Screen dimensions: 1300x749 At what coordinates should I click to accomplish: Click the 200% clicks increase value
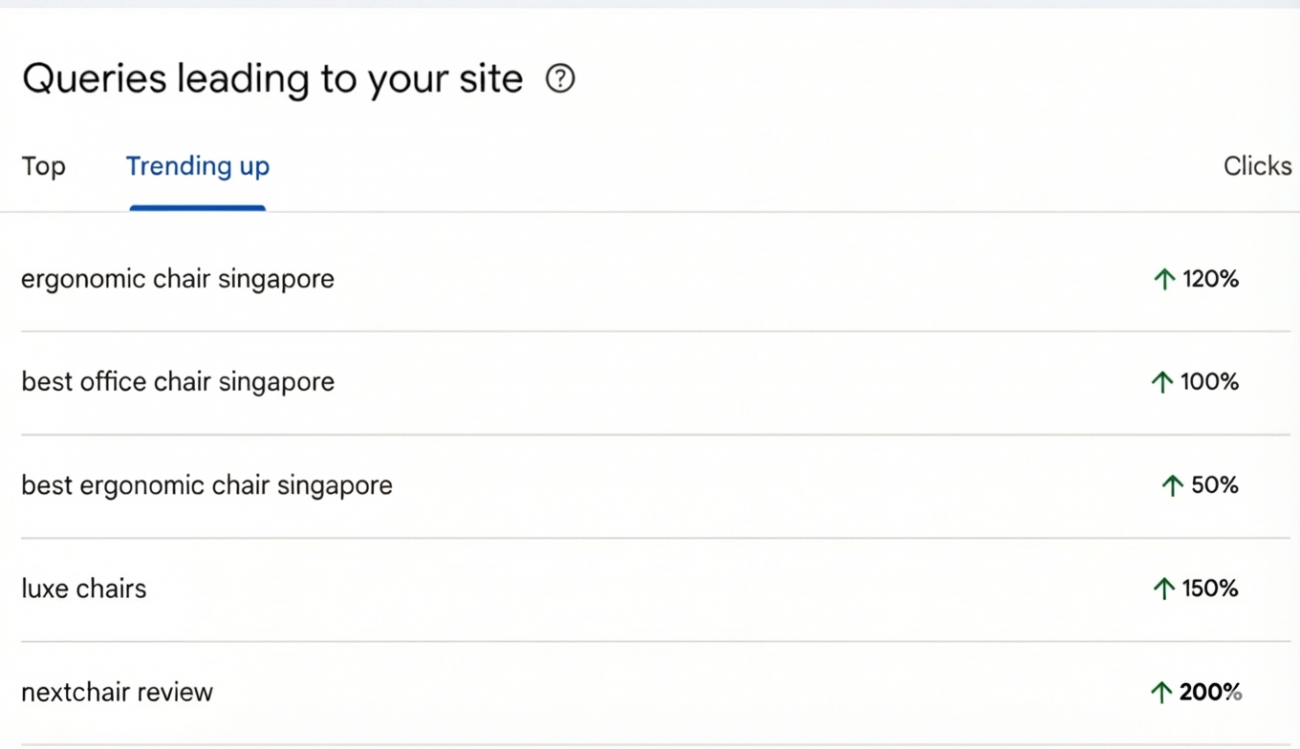[x=1210, y=692]
